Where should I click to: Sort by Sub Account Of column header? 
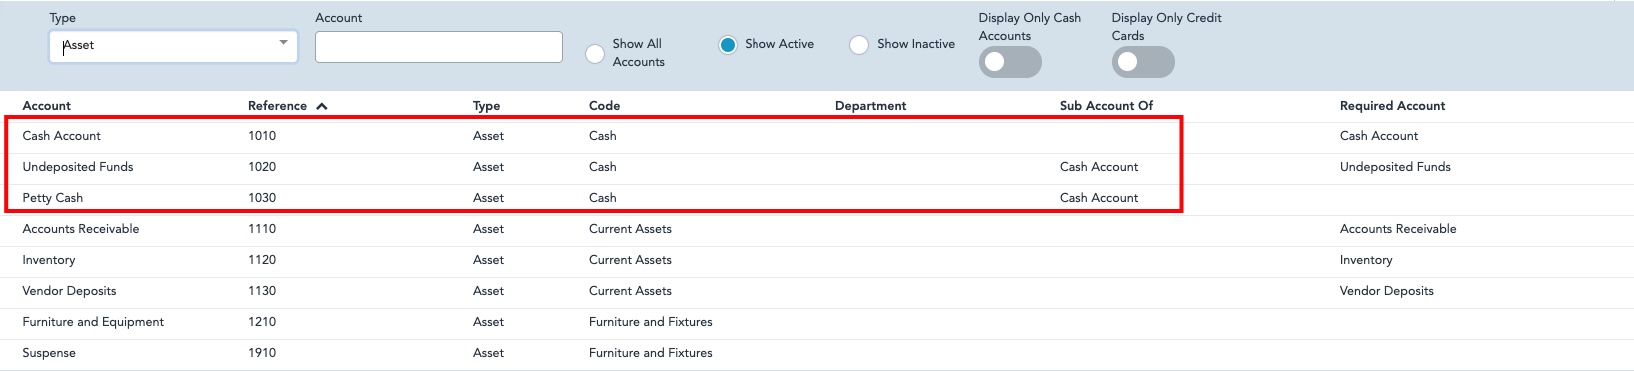pyautogui.click(x=1107, y=106)
